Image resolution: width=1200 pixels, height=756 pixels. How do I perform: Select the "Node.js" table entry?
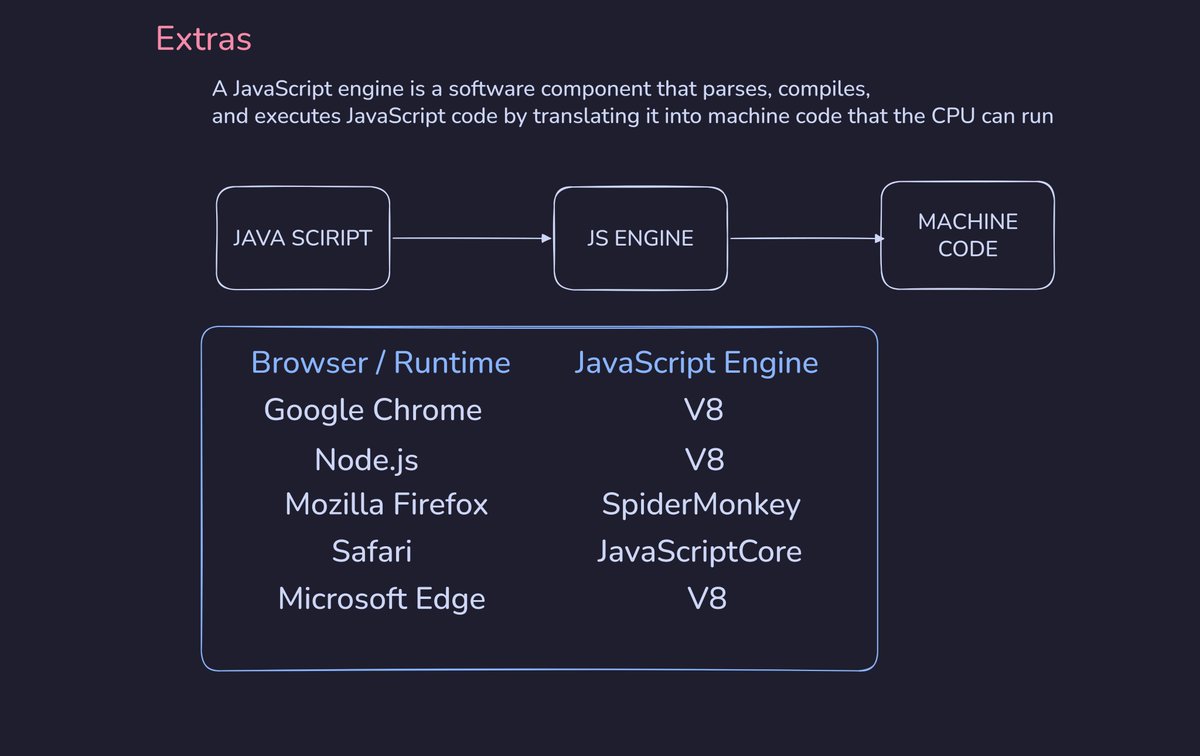pyautogui.click(x=366, y=460)
